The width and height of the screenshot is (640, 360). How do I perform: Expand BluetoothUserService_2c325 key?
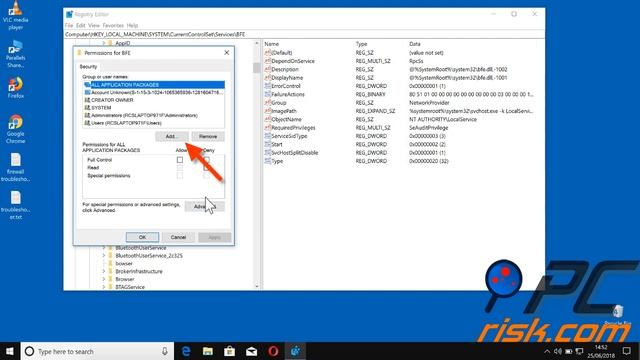pos(104,256)
